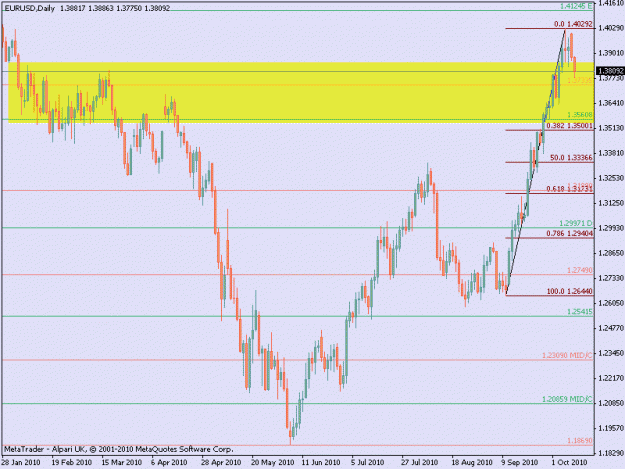Select the 5 Jul 2010 date label
This screenshot has height=469, width=625.
[368, 462]
